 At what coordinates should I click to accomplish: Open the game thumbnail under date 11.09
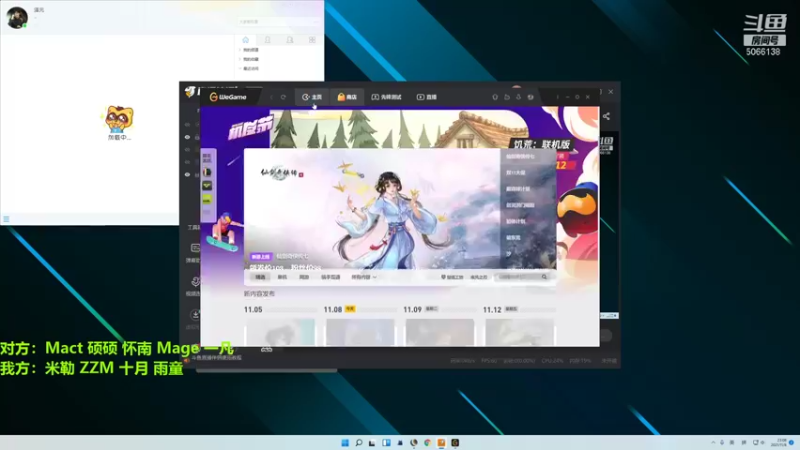click(439, 332)
